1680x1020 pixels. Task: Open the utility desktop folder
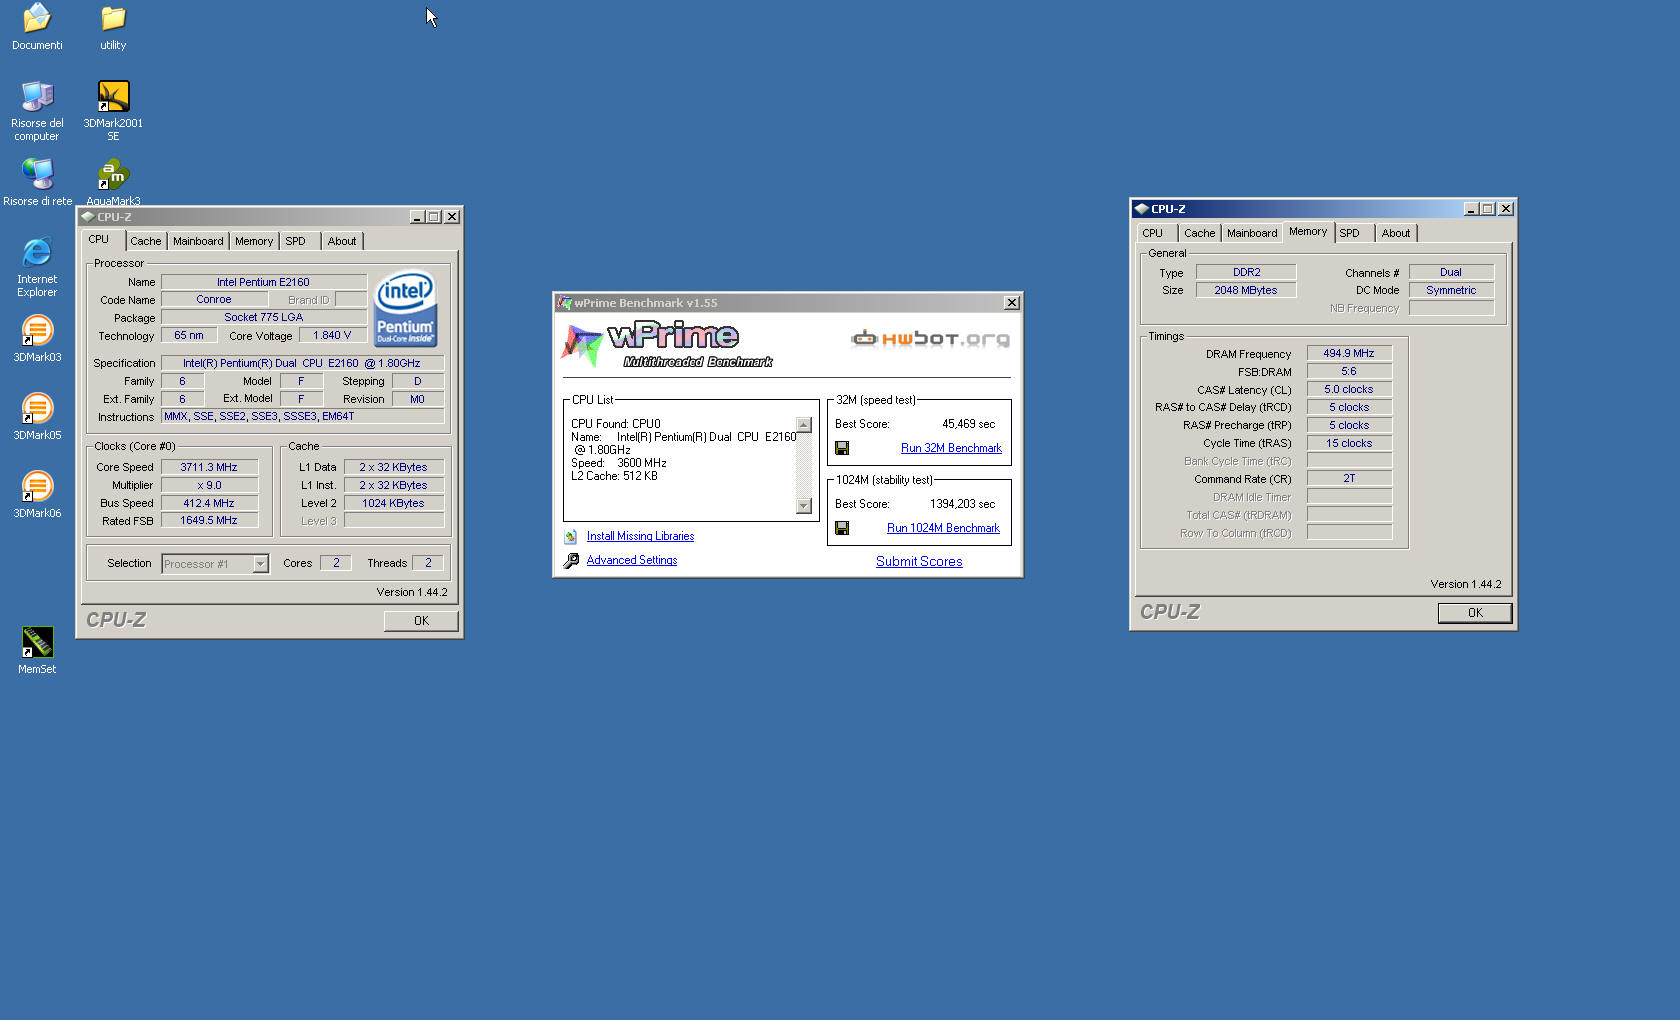coord(113,25)
